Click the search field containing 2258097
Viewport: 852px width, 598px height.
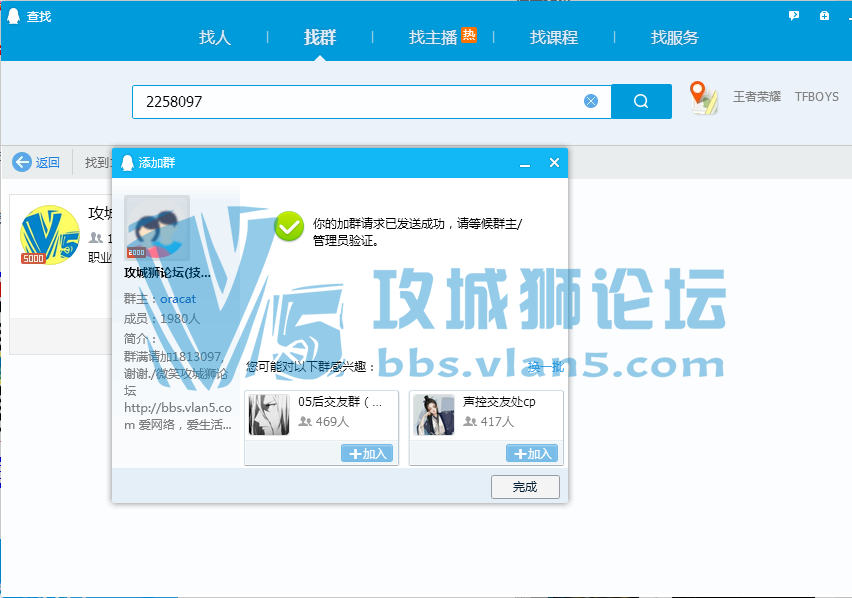(x=372, y=102)
